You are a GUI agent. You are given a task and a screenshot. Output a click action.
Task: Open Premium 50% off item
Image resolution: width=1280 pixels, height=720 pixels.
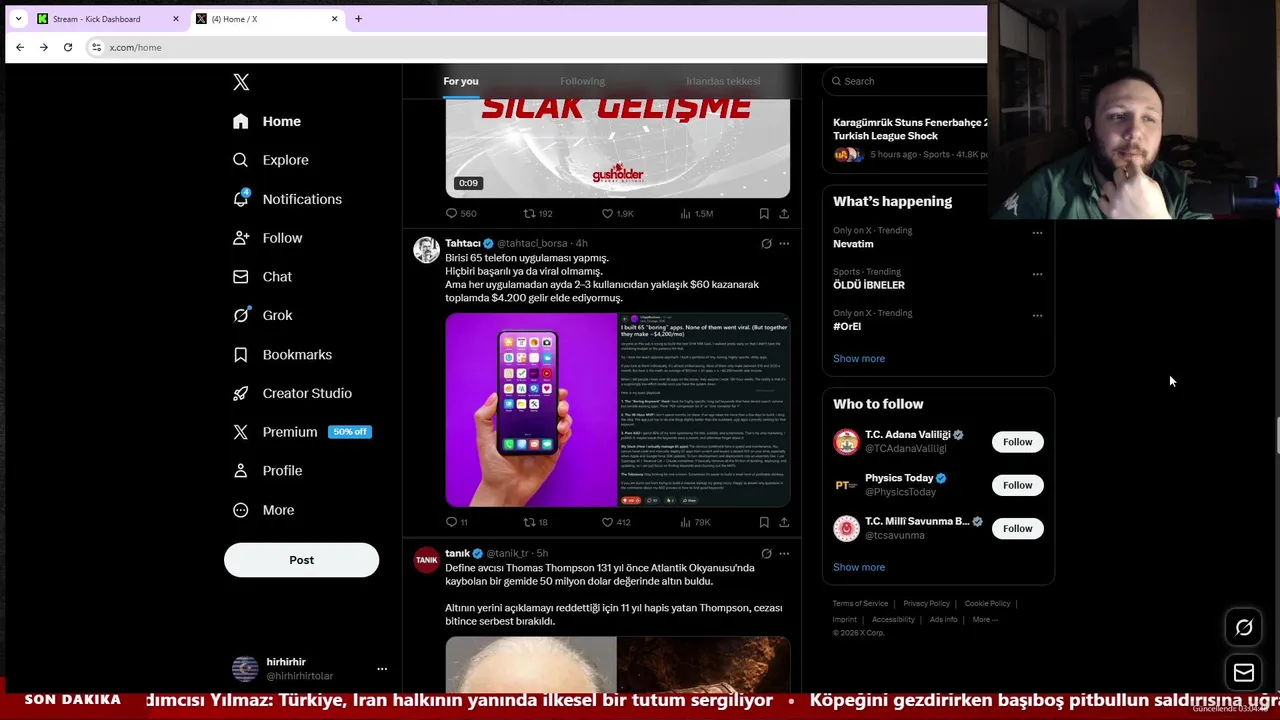(301, 432)
